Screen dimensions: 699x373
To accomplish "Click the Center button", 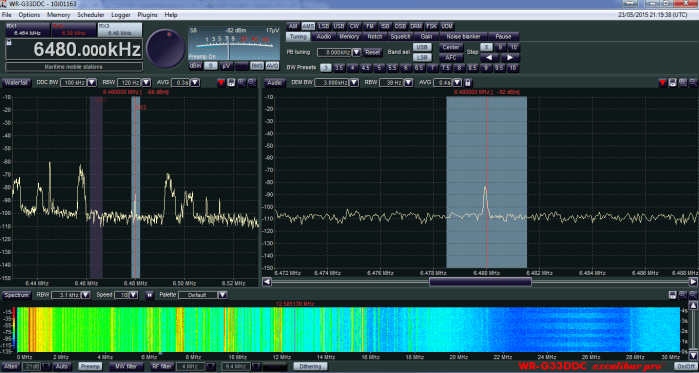I will click(x=451, y=47).
